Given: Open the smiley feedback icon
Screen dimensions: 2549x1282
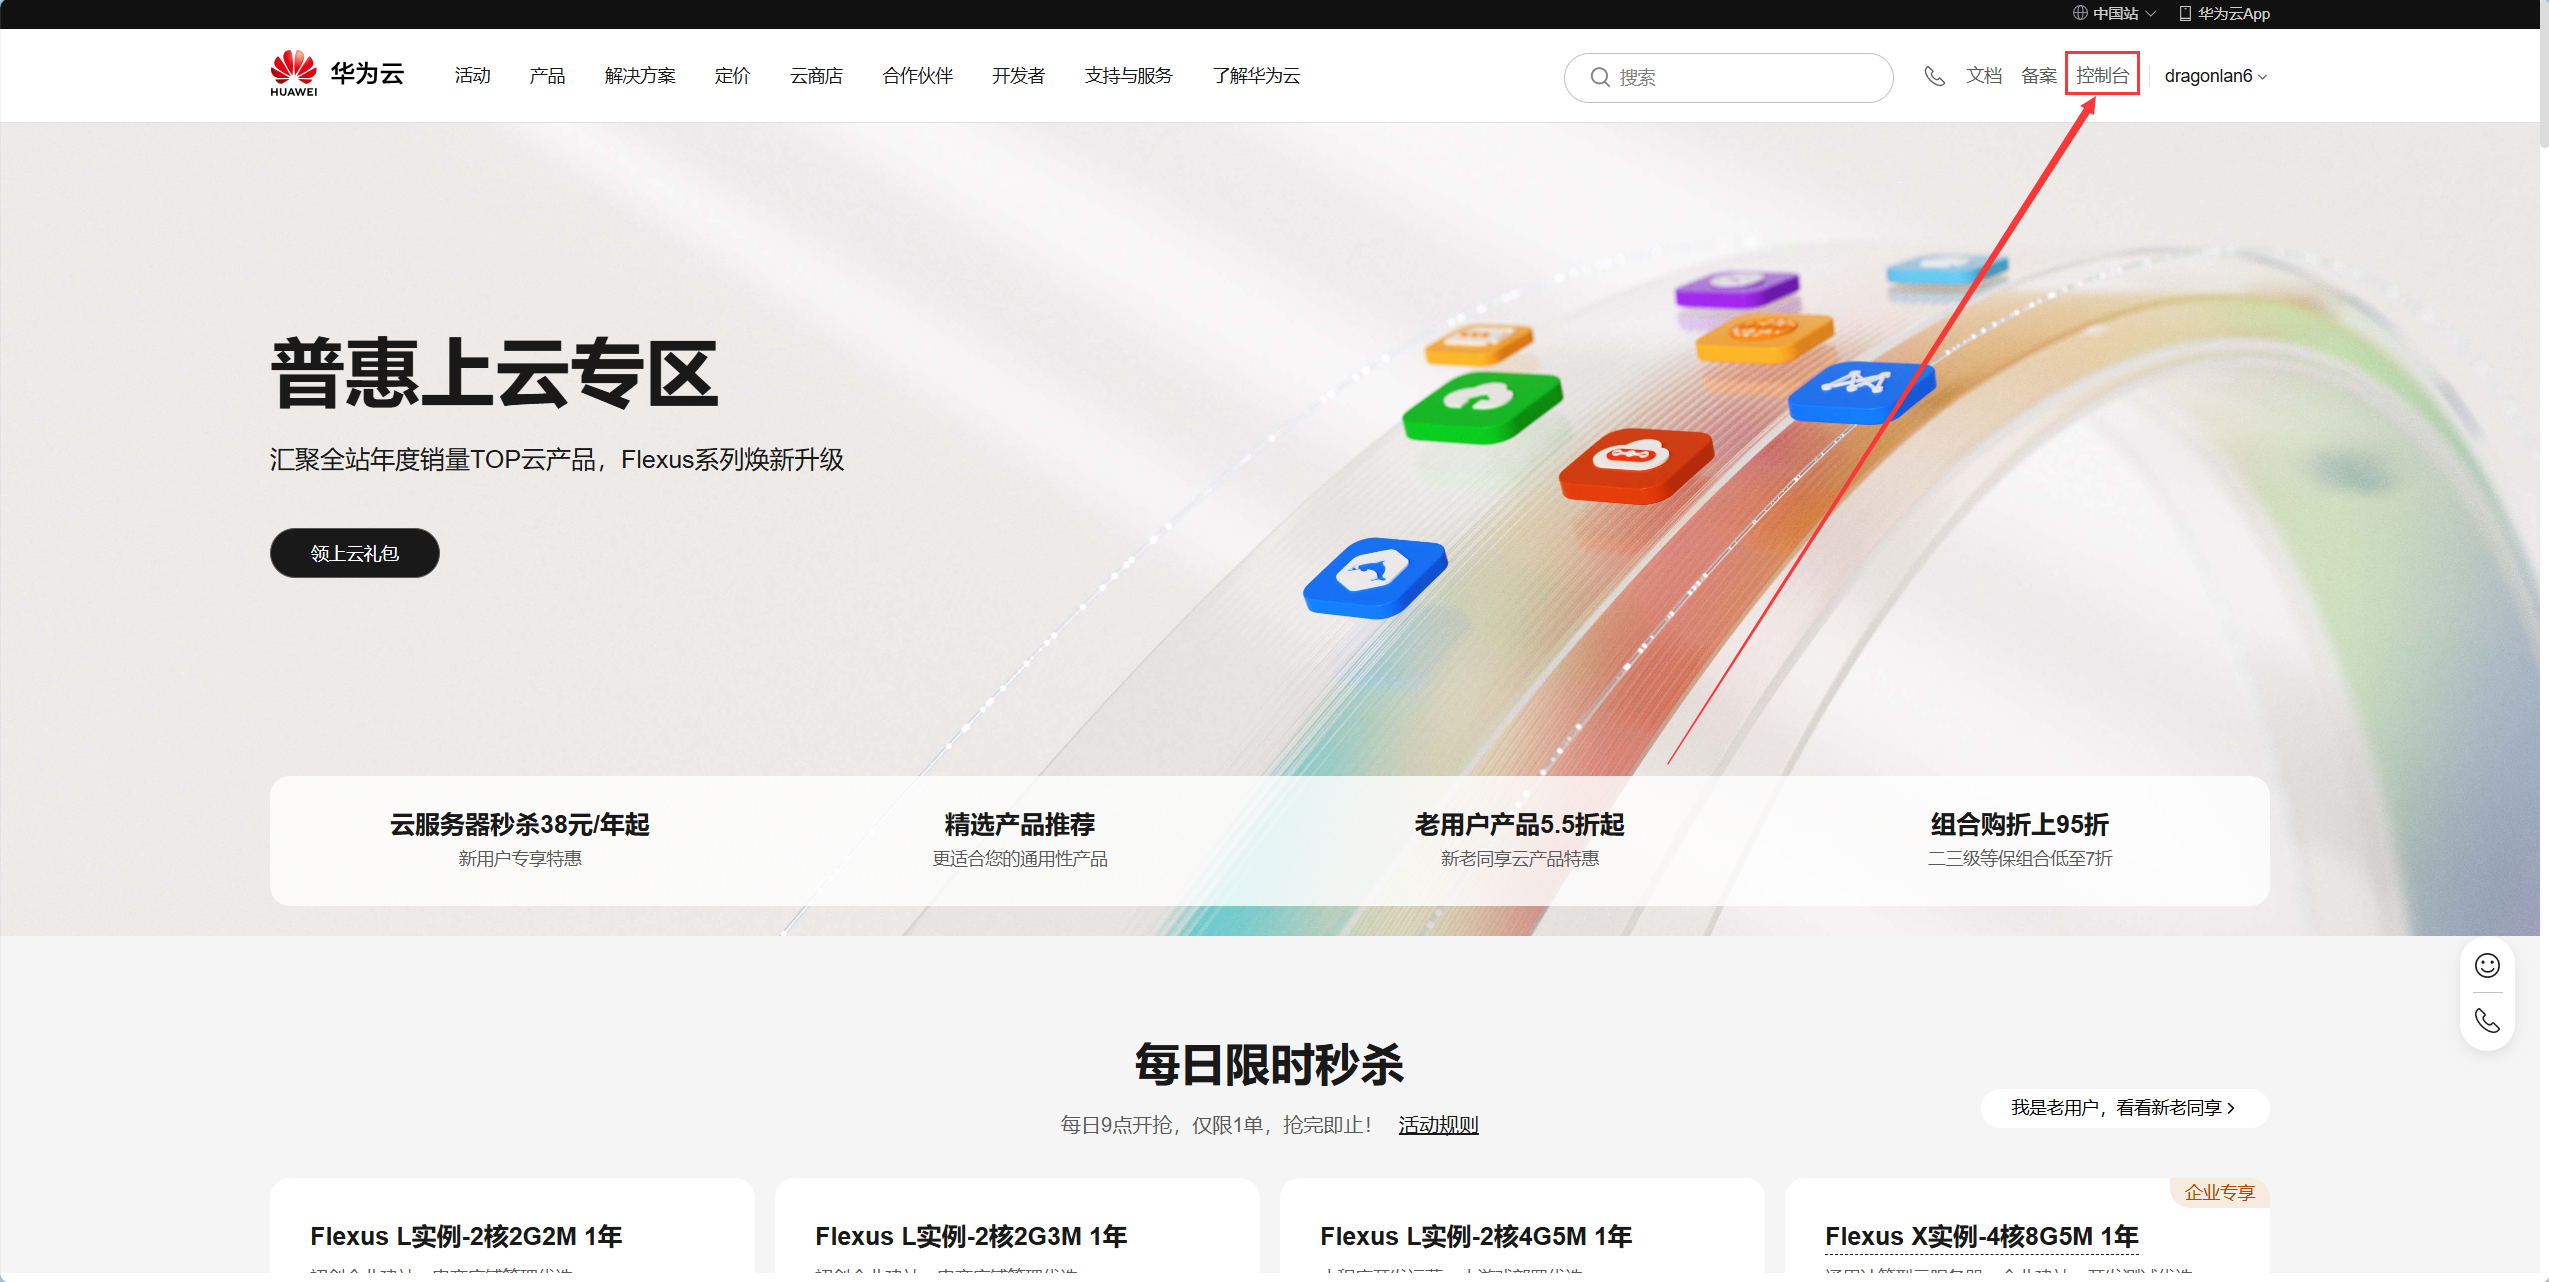Looking at the screenshot, I should [x=2486, y=965].
